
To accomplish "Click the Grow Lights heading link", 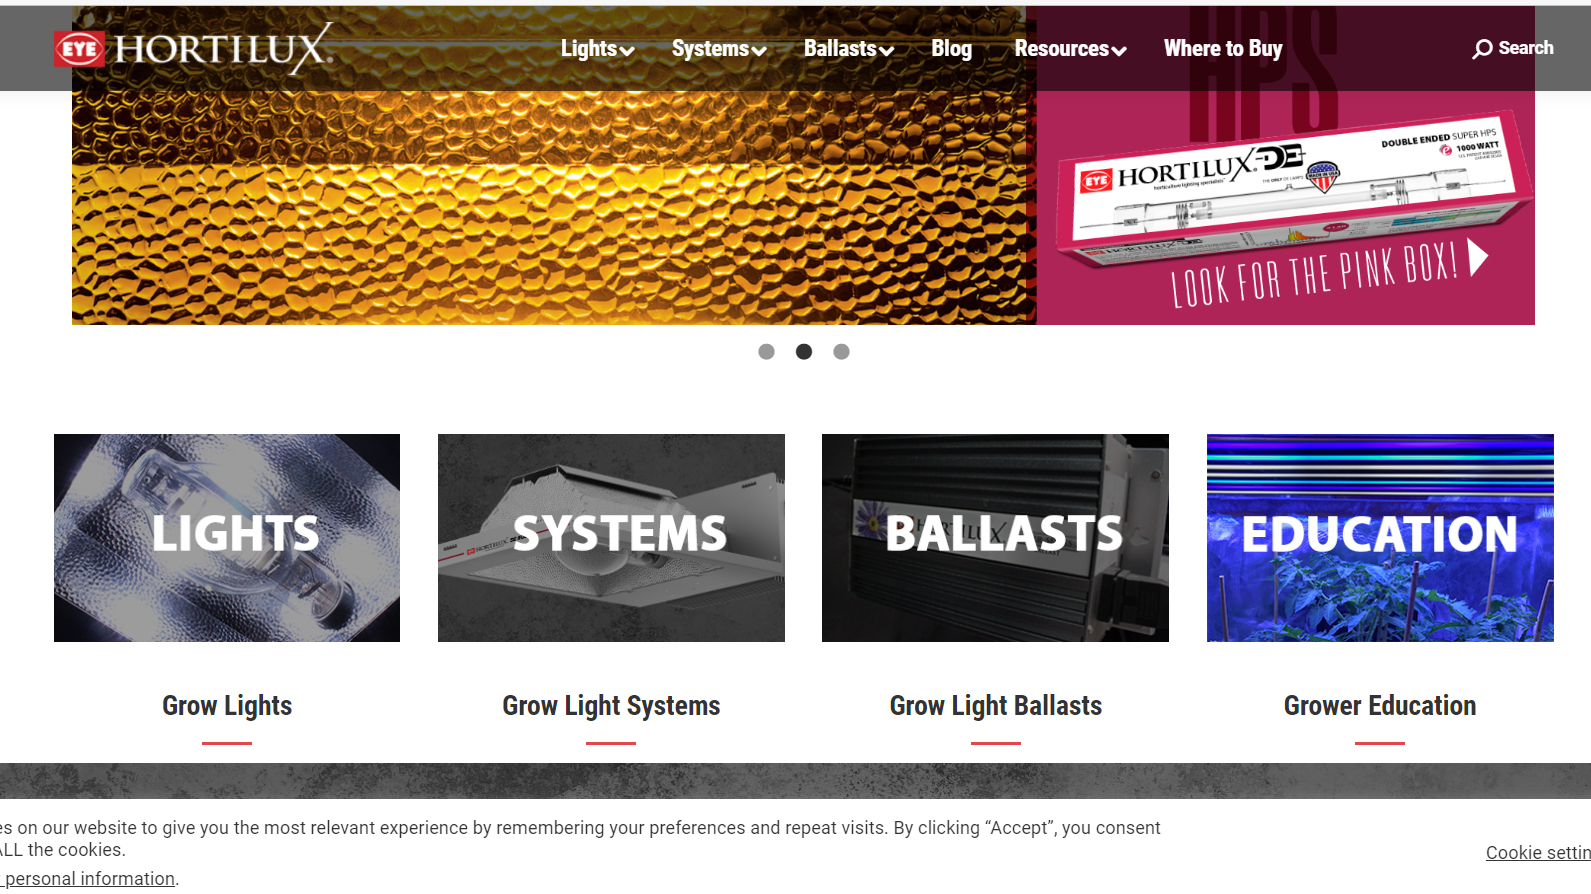I will (x=227, y=706).
